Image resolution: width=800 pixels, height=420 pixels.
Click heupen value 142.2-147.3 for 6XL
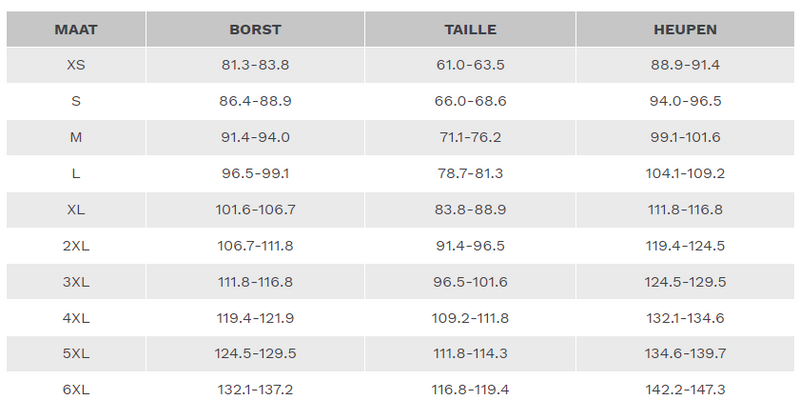click(x=685, y=389)
